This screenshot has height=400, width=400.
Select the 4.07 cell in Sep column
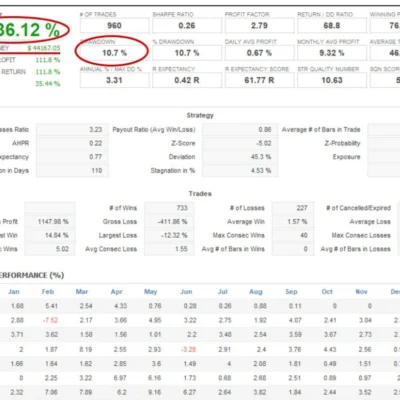[x=295, y=320]
